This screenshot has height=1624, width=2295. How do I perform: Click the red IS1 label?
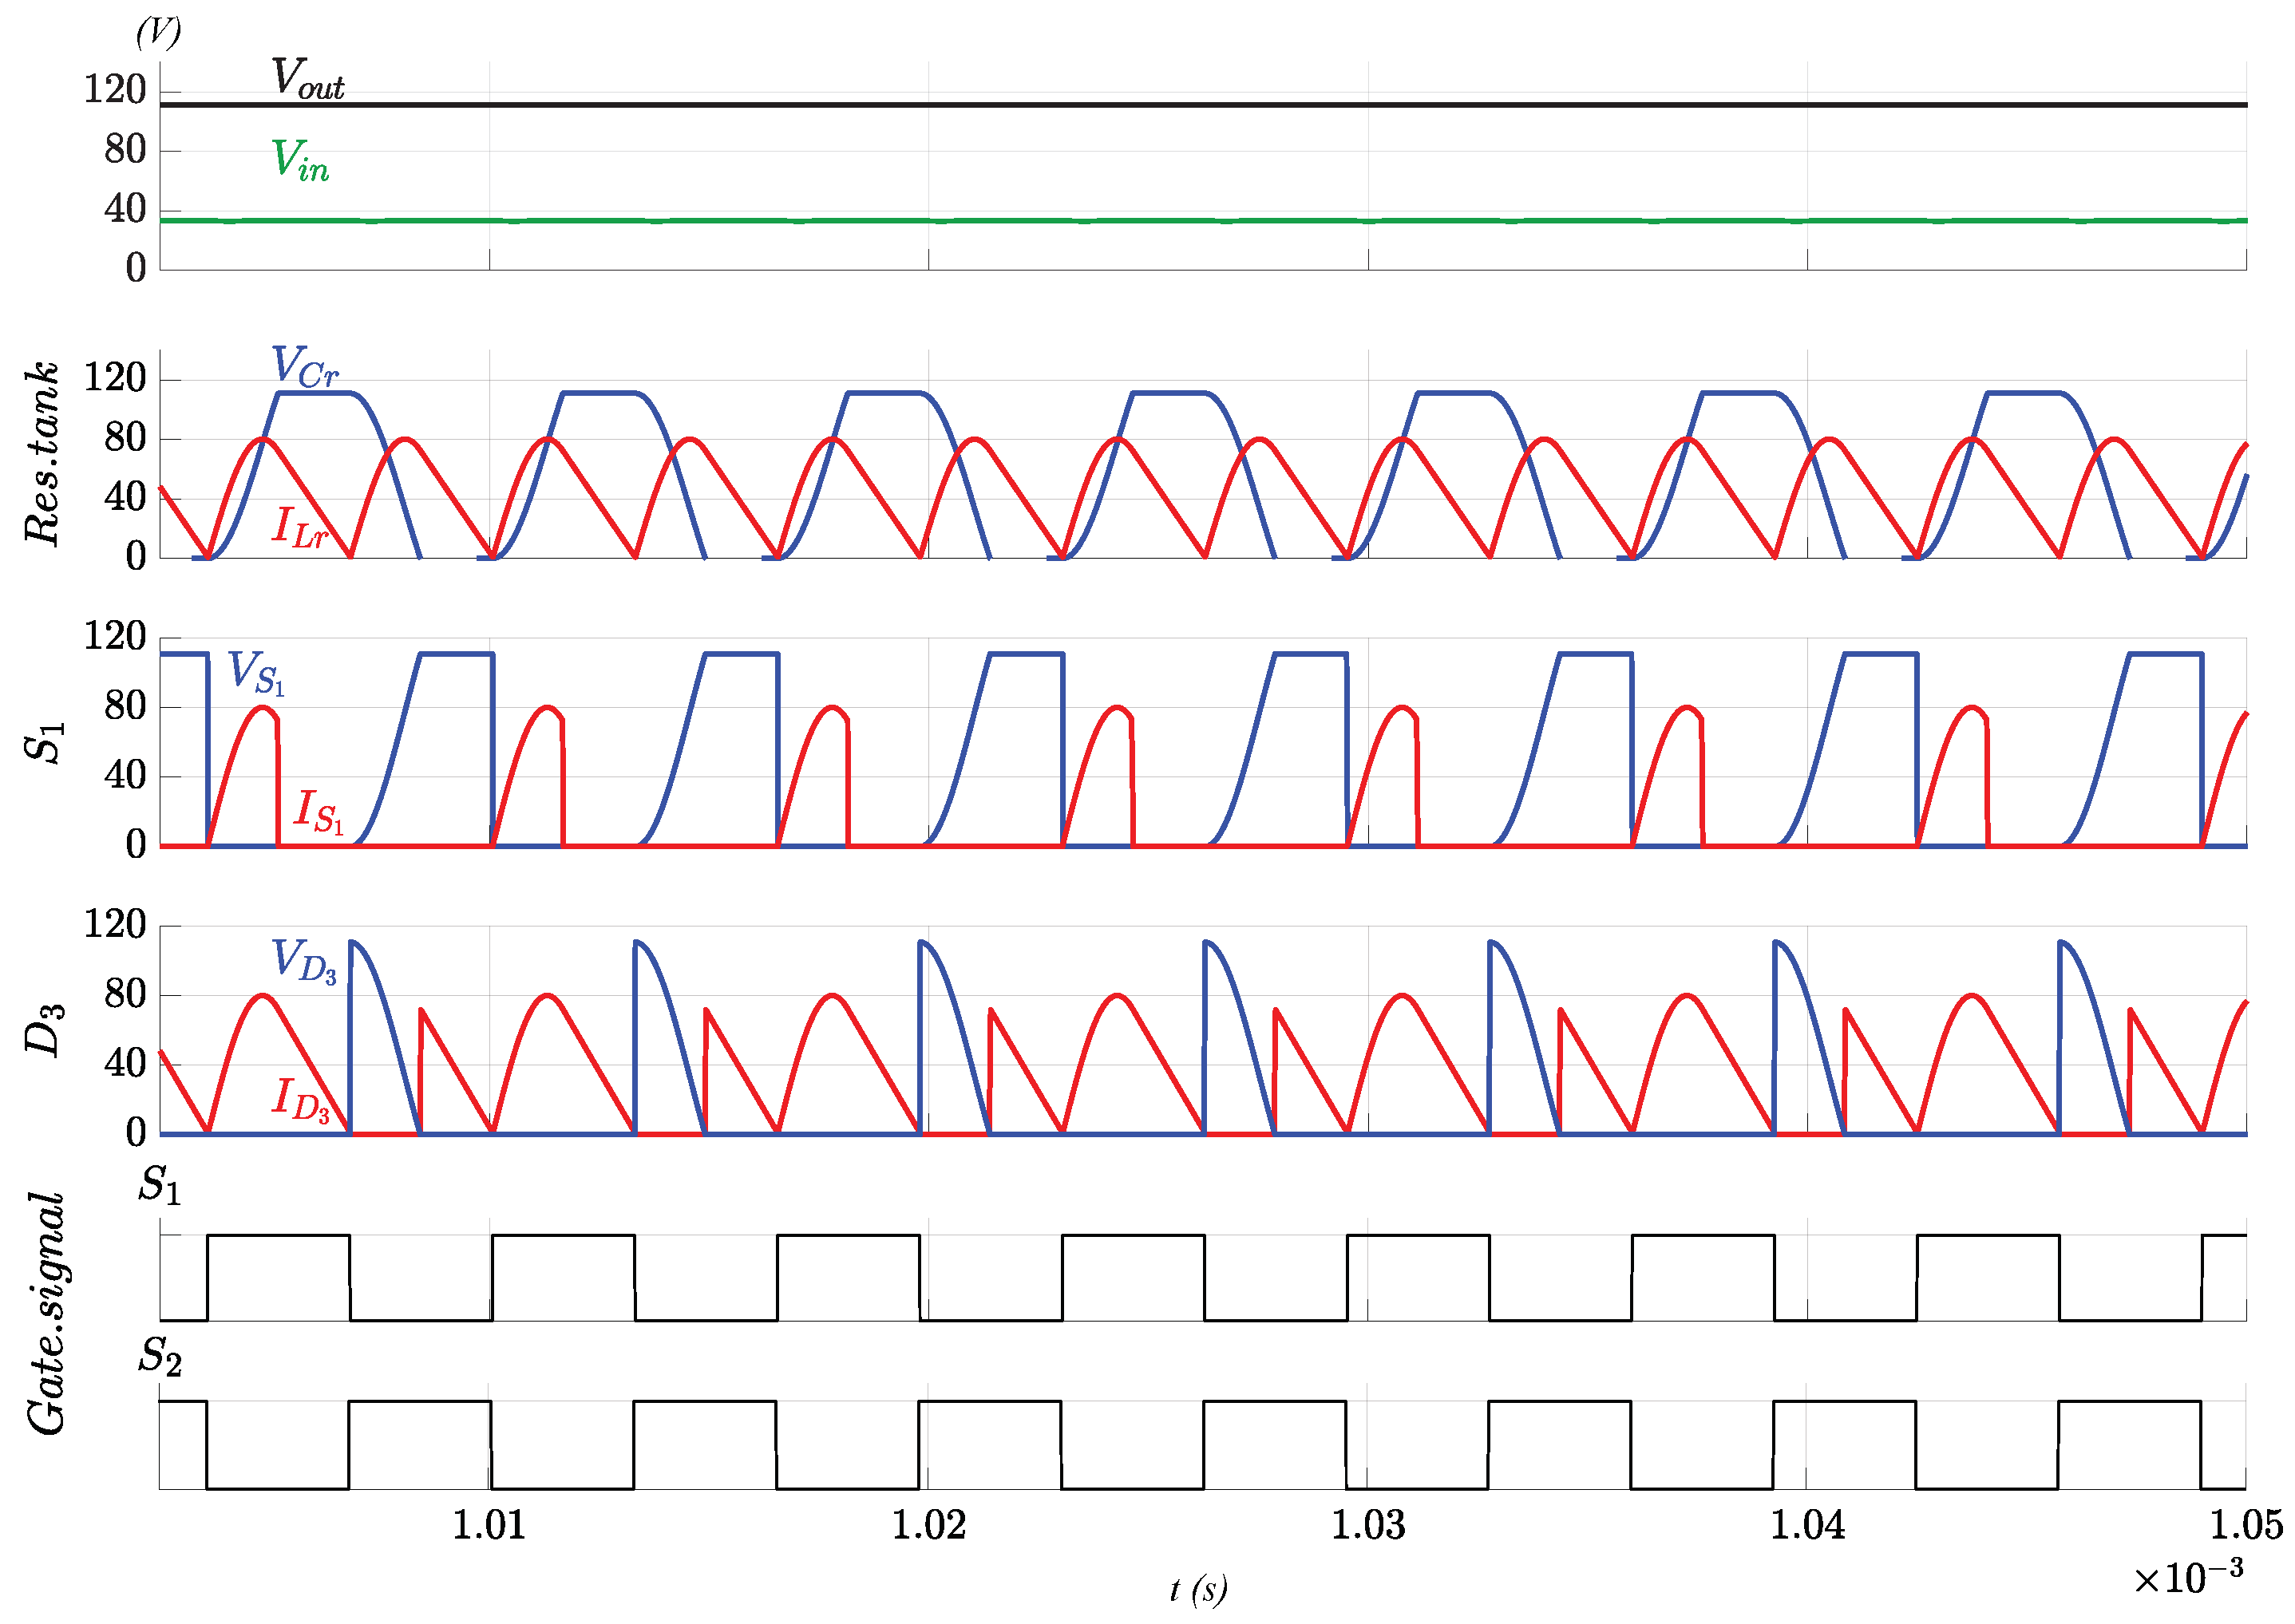[x=318, y=811]
